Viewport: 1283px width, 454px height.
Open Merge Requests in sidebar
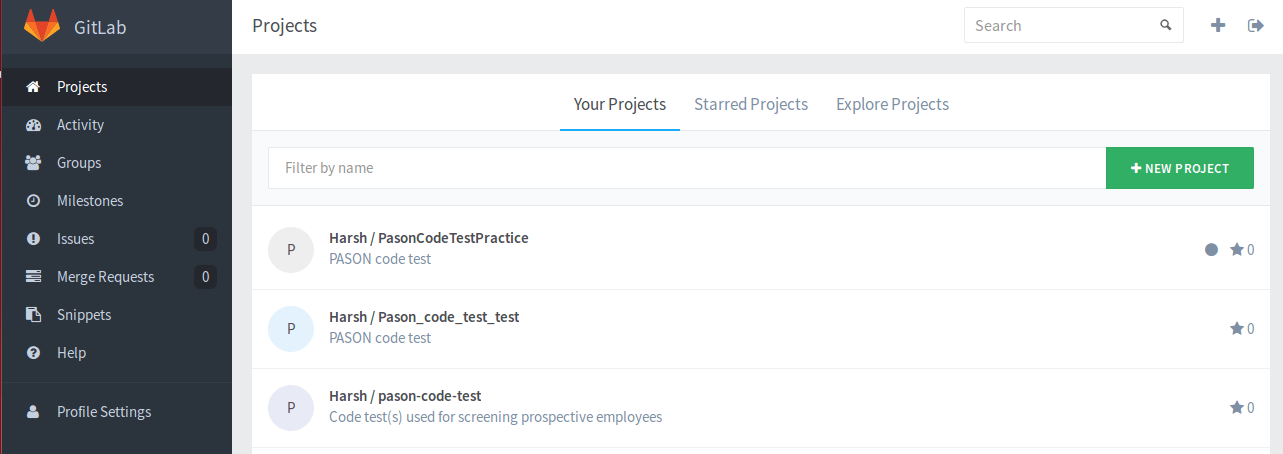(x=105, y=277)
